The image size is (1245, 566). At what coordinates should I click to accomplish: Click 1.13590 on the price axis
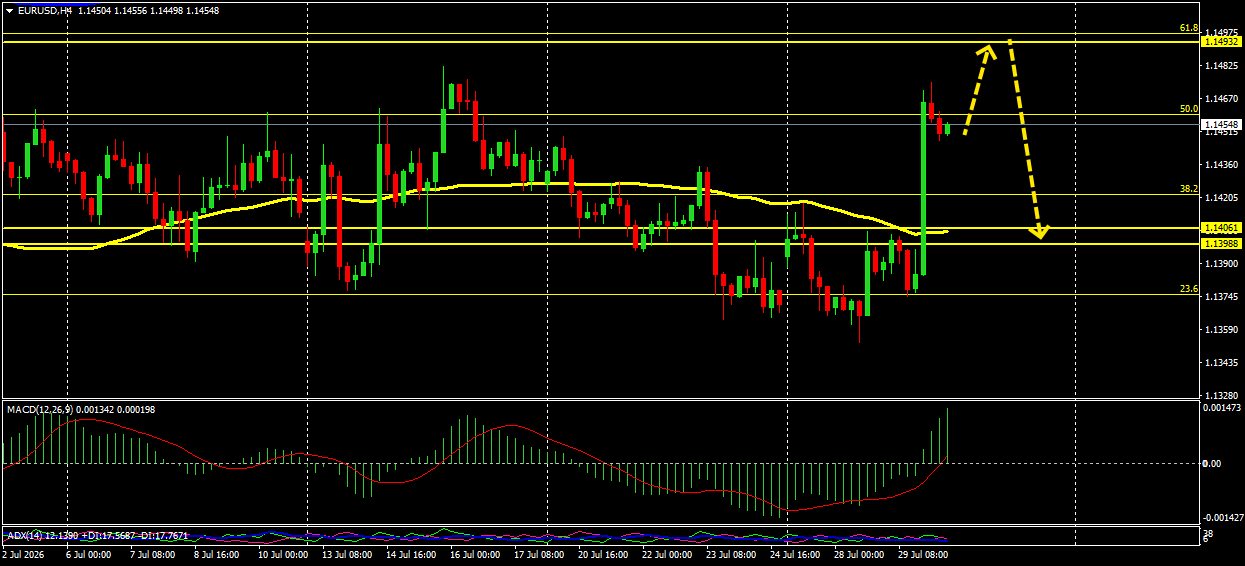click(1222, 330)
